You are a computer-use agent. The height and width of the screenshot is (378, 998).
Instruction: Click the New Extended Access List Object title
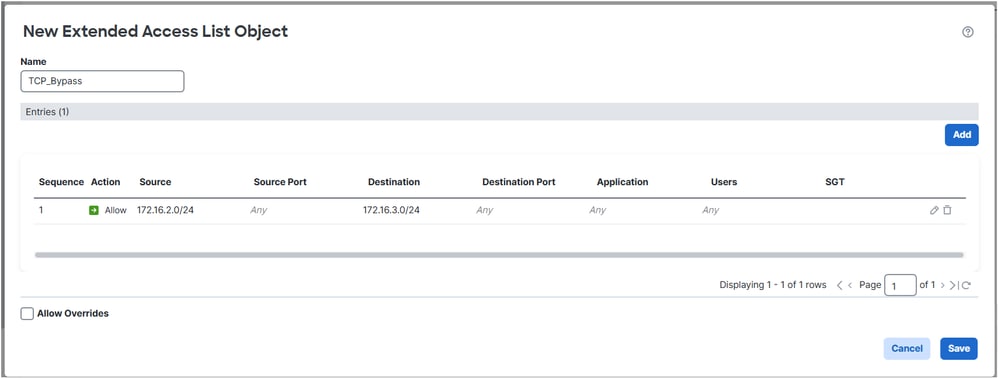coord(155,31)
